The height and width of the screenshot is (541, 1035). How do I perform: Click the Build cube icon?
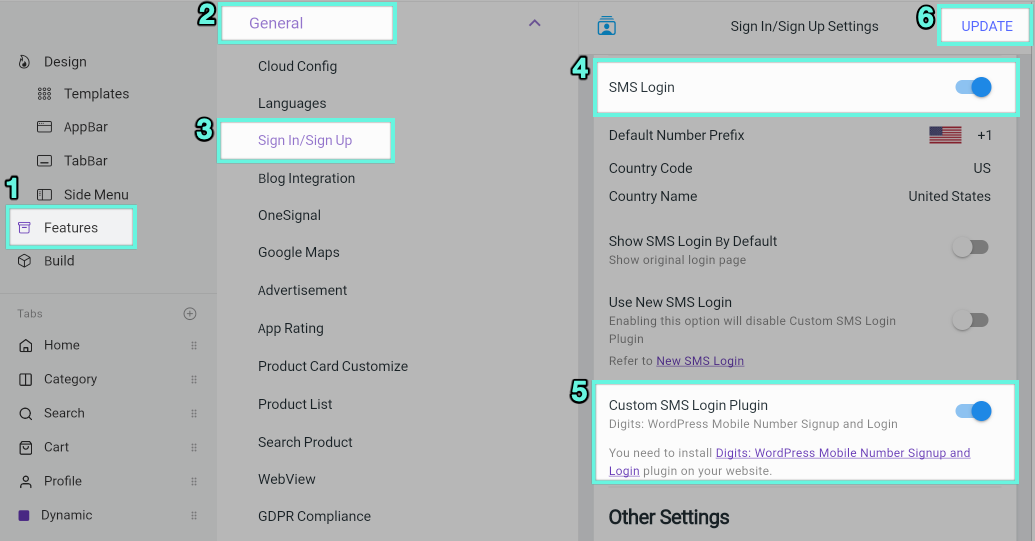(x=25, y=261)
